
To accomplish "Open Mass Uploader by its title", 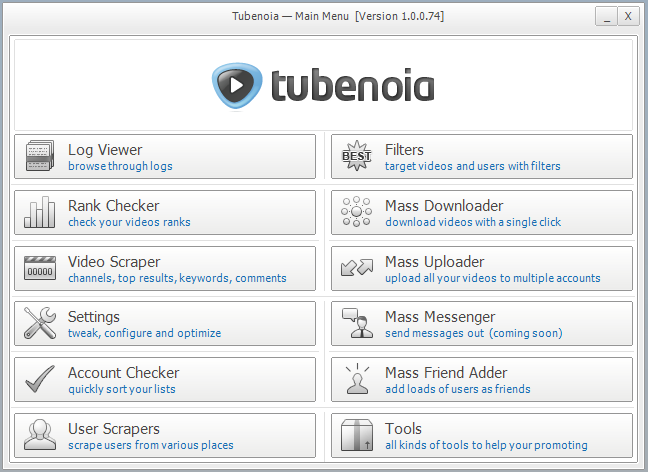I will point(434,262).
